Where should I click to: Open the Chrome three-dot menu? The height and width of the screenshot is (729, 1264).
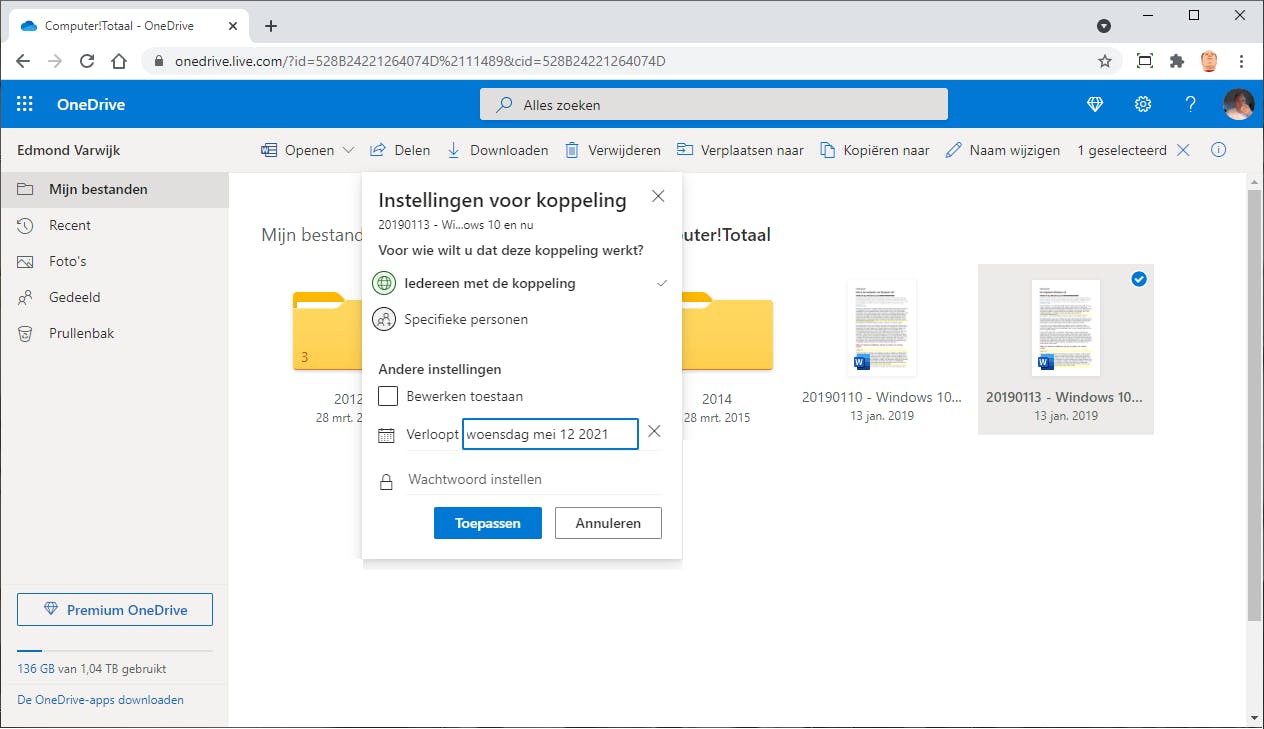pyautogui.click(x=1241, y=61)
